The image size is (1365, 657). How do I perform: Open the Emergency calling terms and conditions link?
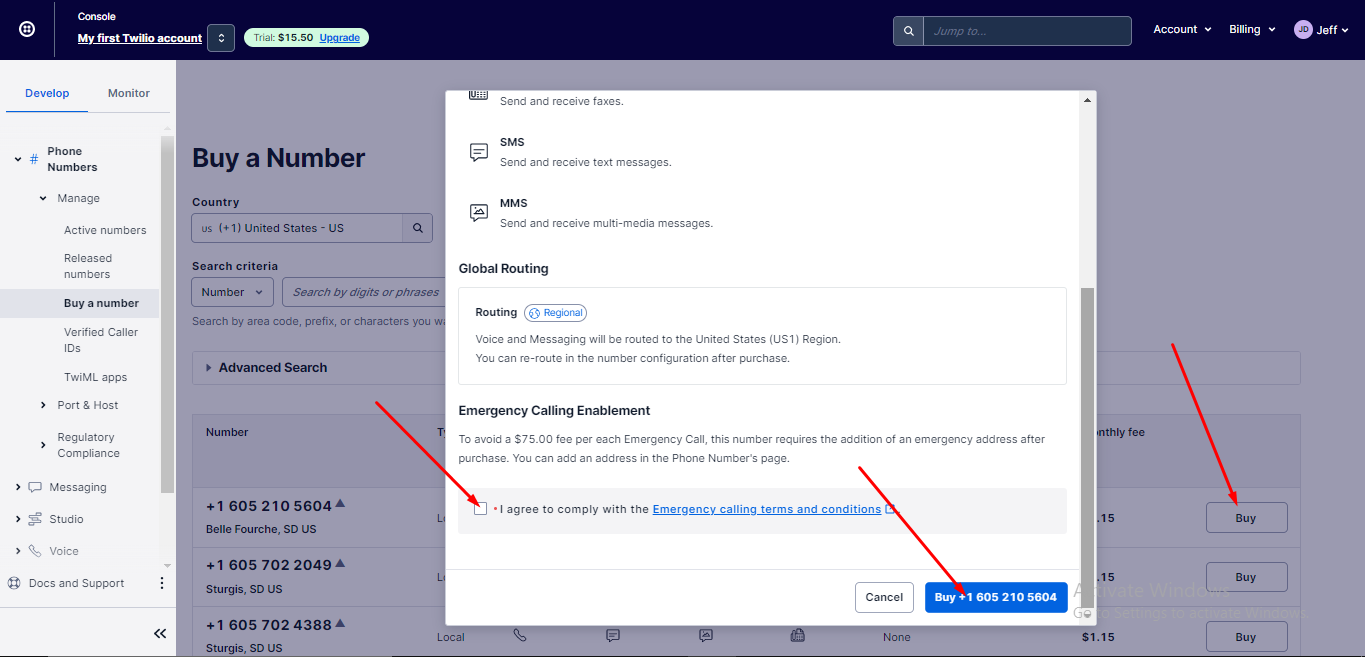767,509
